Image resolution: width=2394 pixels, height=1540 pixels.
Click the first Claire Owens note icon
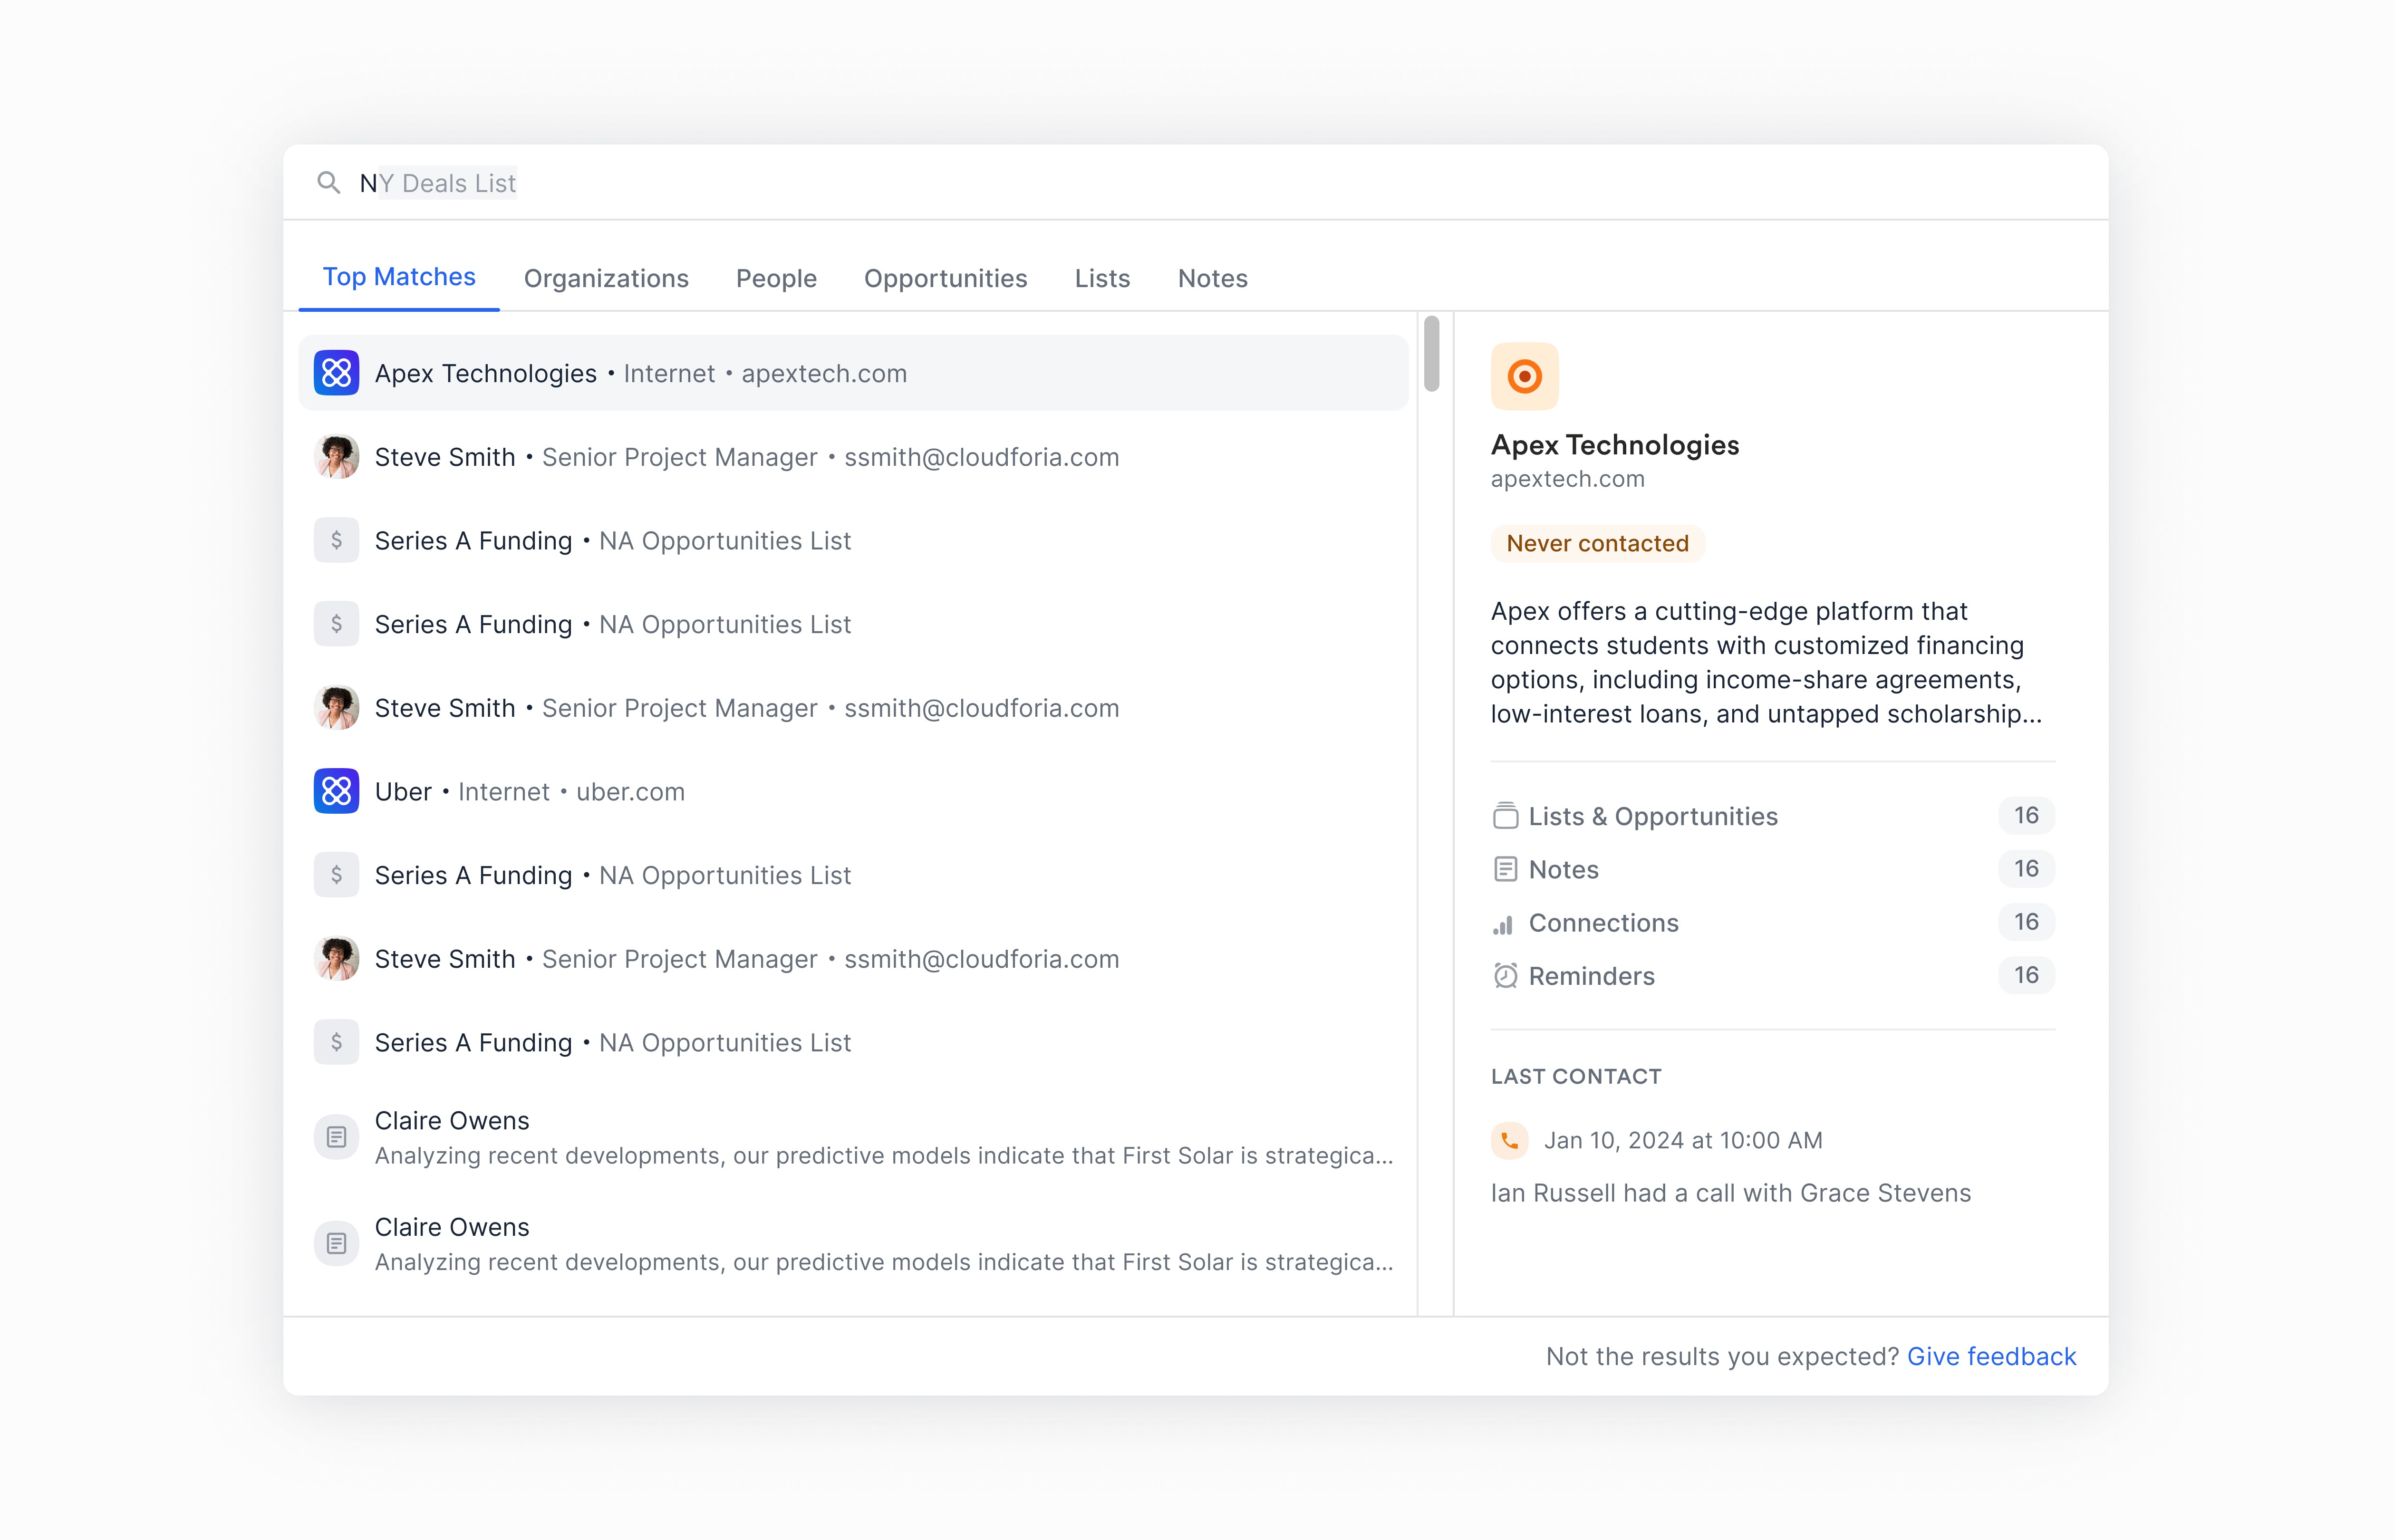tap(336, 1137)
